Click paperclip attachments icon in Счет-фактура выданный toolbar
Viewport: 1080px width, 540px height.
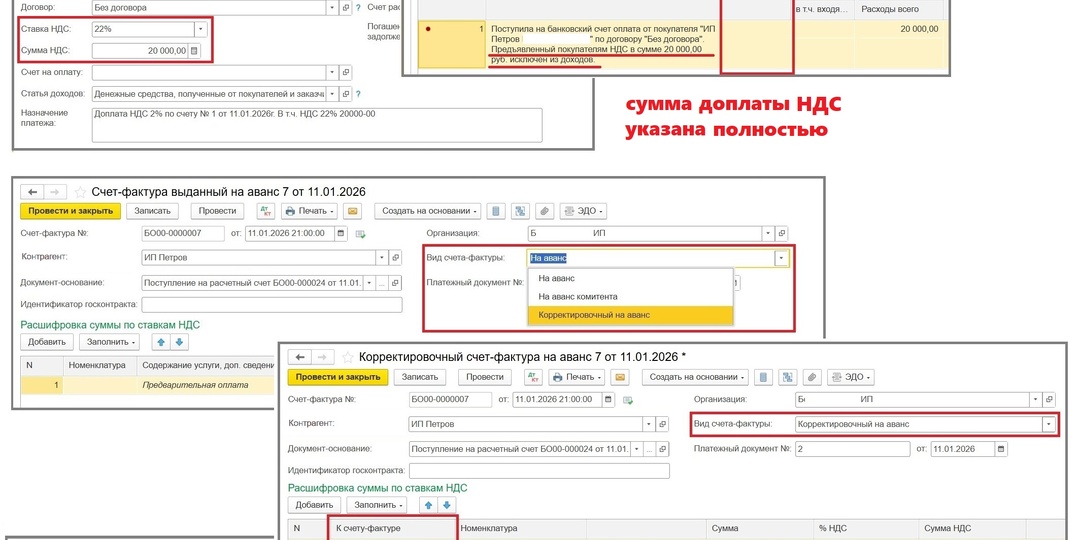coord(545,211)
